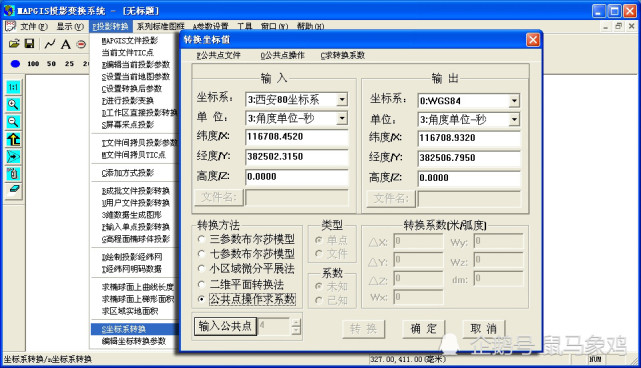This screenshot has height=368, width=641.
Task: Select 公共点操作求系数 radio option
Action: (201, 299)
